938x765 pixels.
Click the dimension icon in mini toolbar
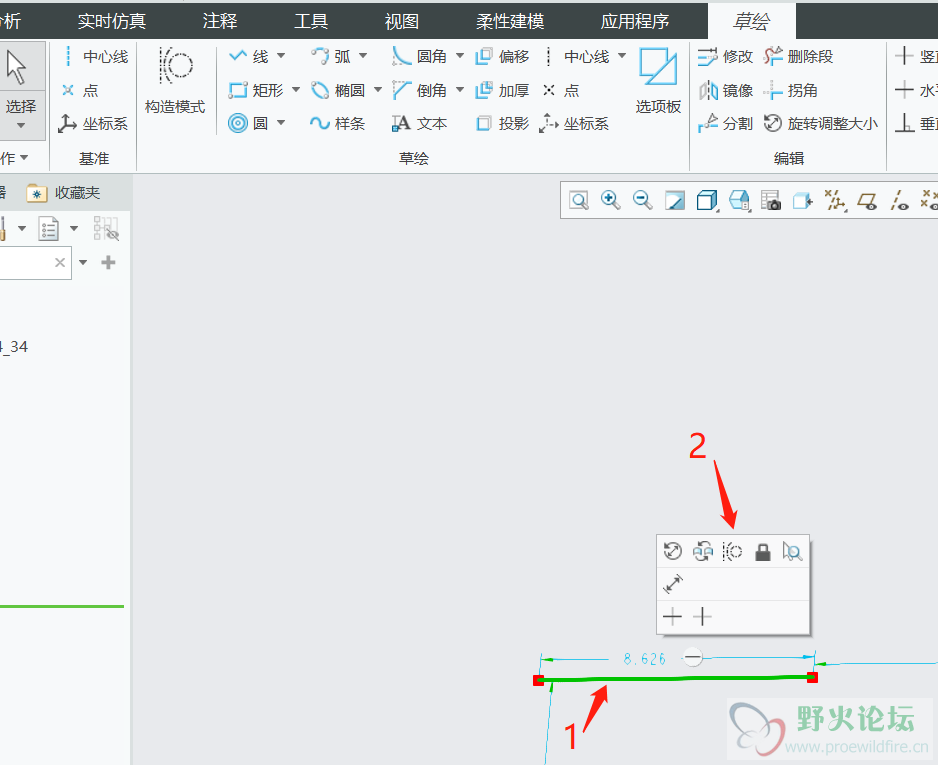click(673, 584)
